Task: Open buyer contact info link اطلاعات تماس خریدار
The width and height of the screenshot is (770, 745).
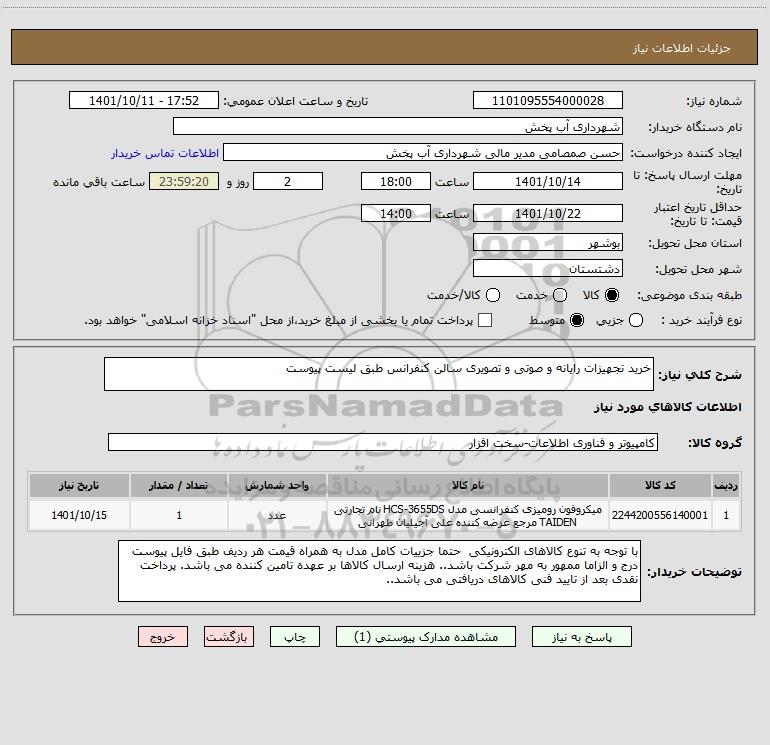Action: (x=165, y=153)
